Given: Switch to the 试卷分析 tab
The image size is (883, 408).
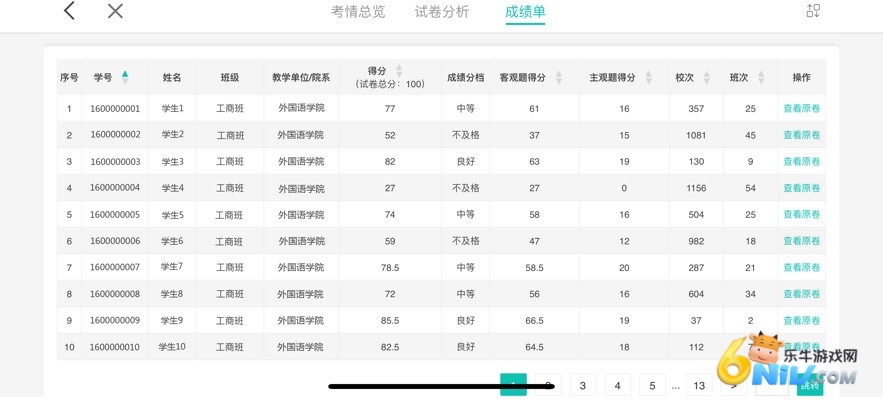Looking at the screenshot, I should pyautogui.click(x=442, y=12).
